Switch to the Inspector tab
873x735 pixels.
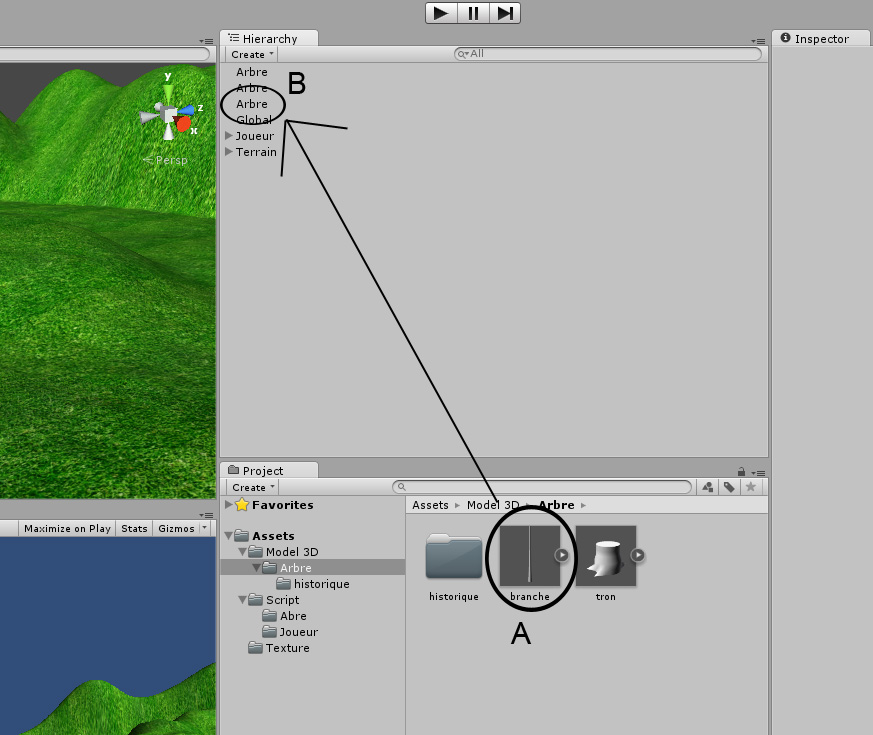[819, 38]
